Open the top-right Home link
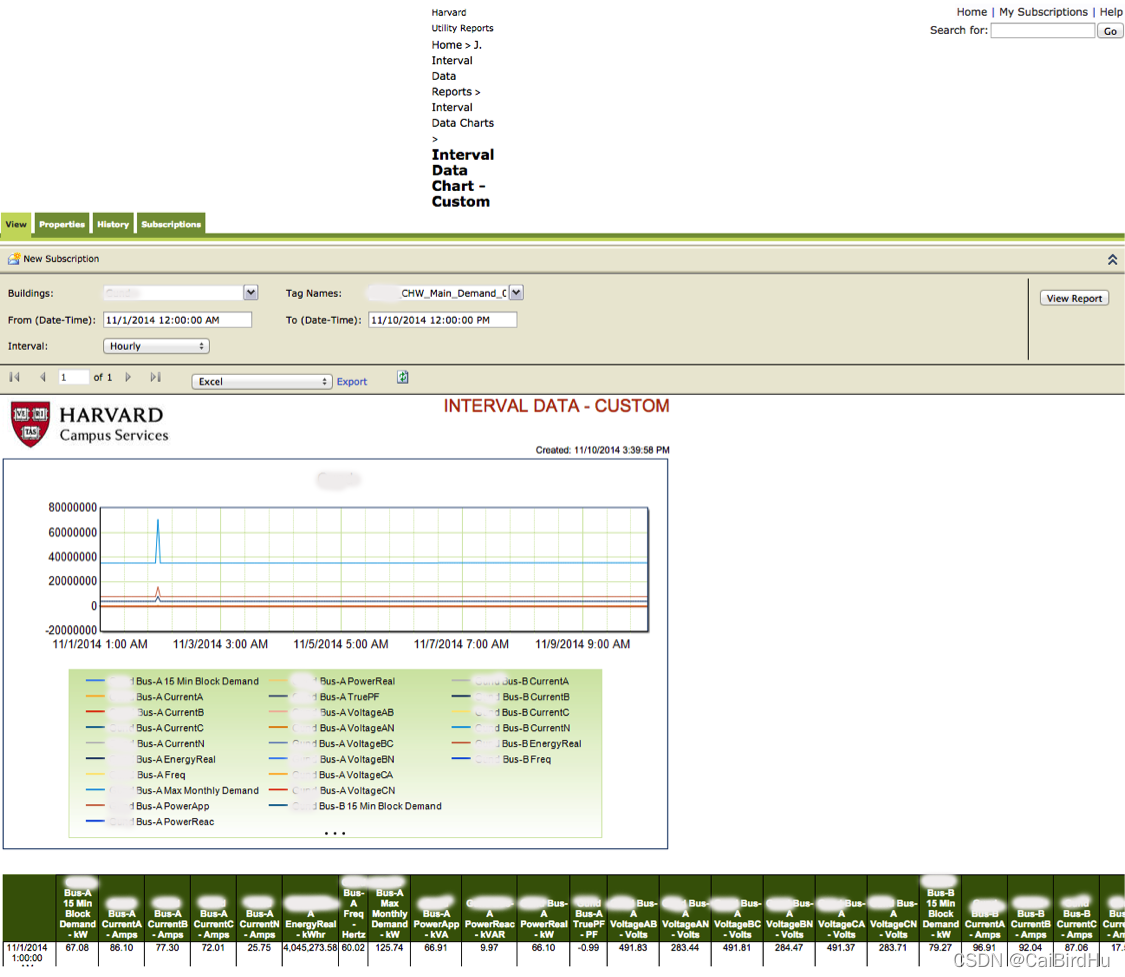This screenshot has height=977, width=1125. coord(971,12)
